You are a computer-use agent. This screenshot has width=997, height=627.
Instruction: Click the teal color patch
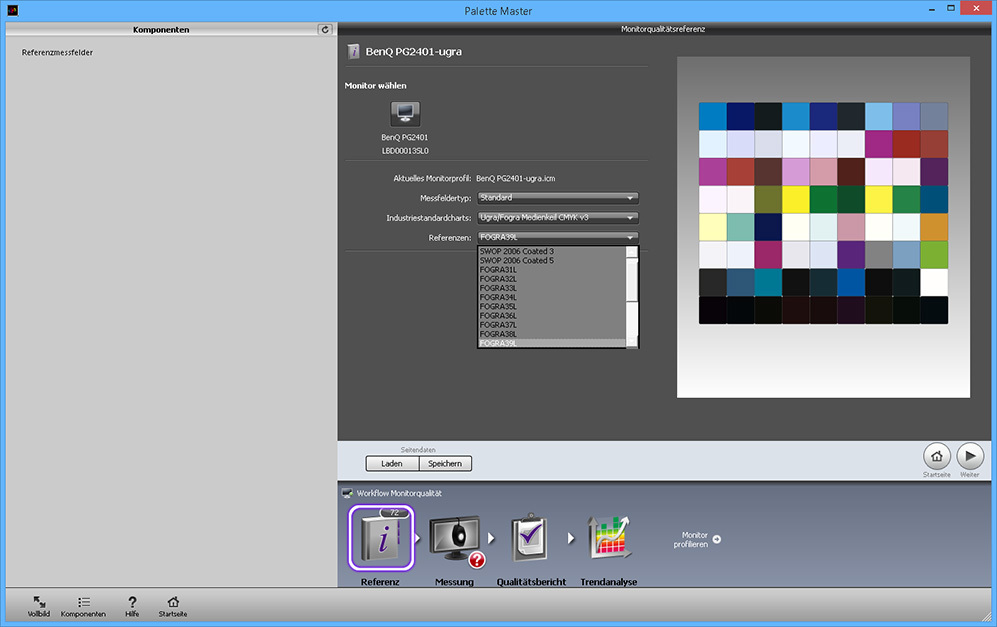coord(768,282)
